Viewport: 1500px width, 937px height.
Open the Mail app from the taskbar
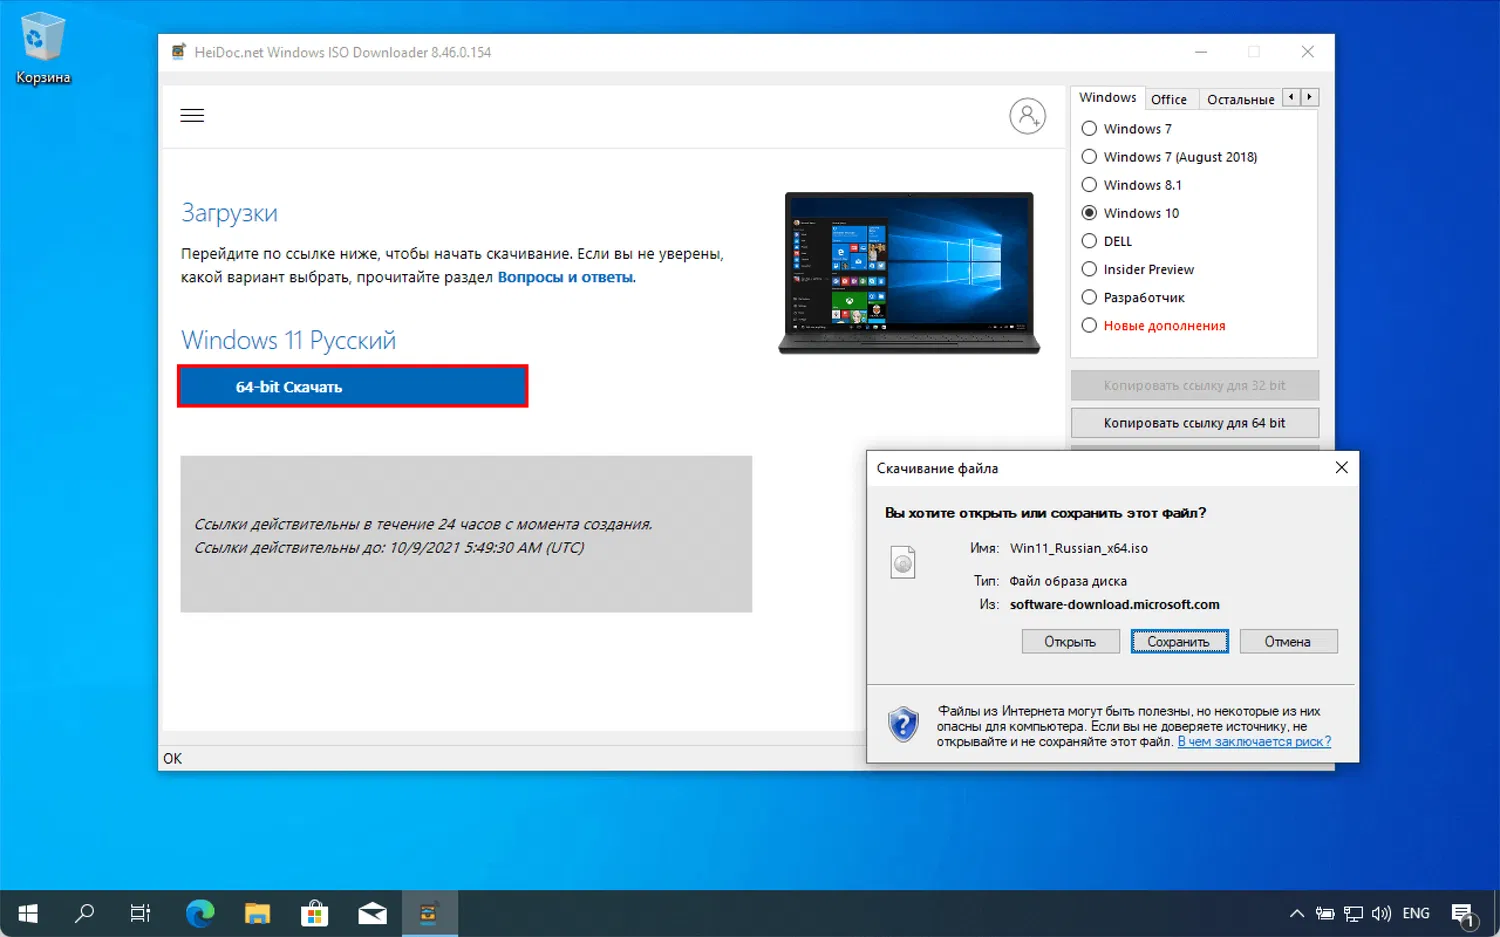coord(371,913)
